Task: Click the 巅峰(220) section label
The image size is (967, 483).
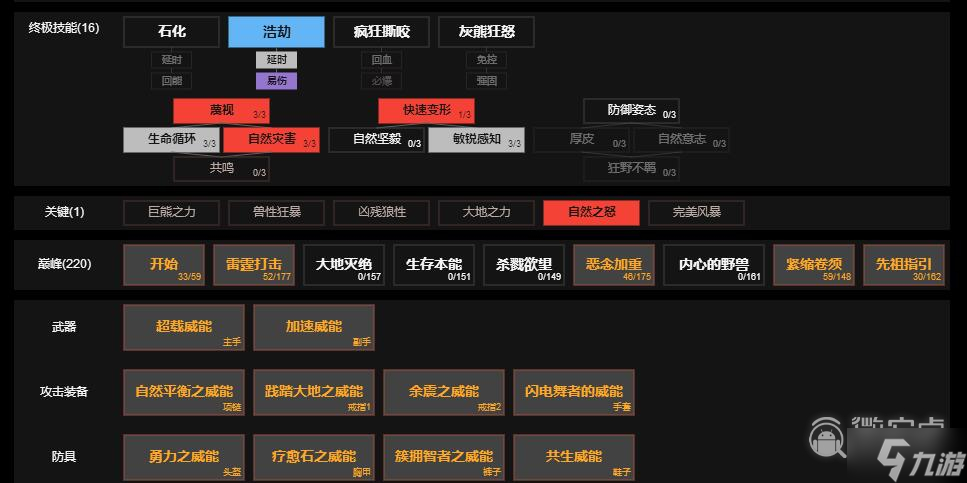Action: pyautogui.click(x=64, y=264)
